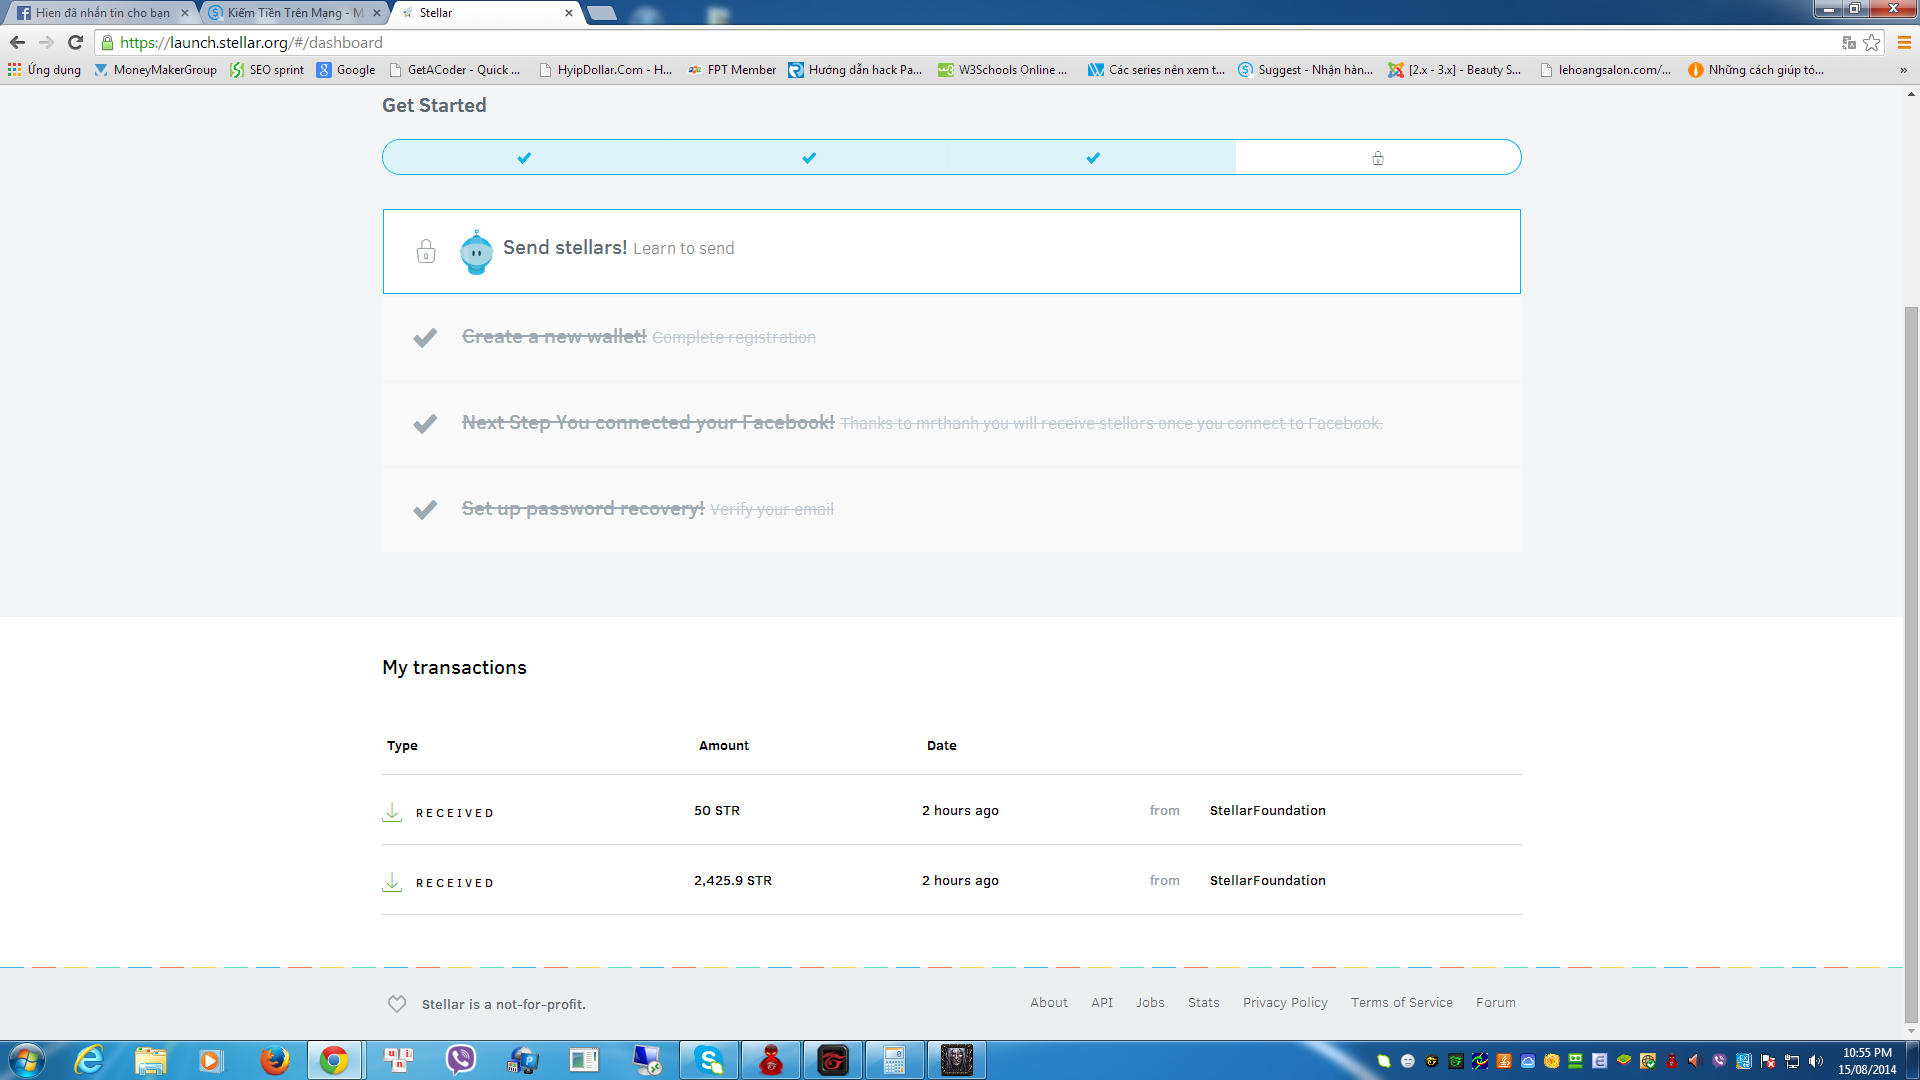Screen dimensions: 1920x1080
Task: Click the lock icon in progress bar
Action: point(1378,158)
